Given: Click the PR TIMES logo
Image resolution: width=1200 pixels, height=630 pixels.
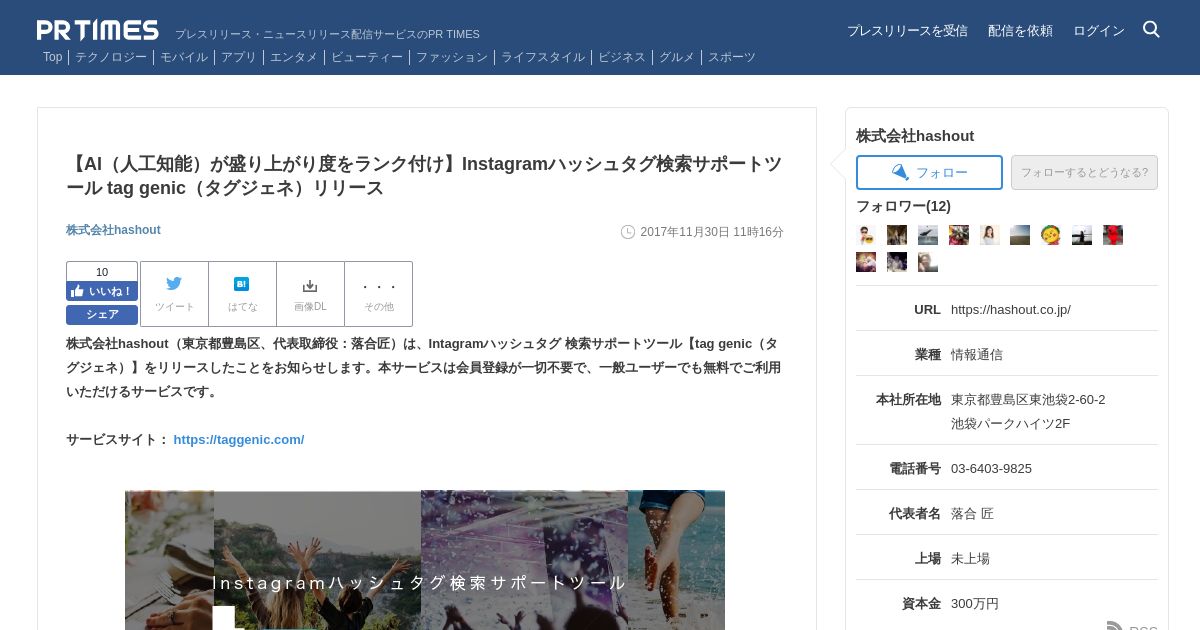Looking at the screenshot, I should click(x=97, y=30).
